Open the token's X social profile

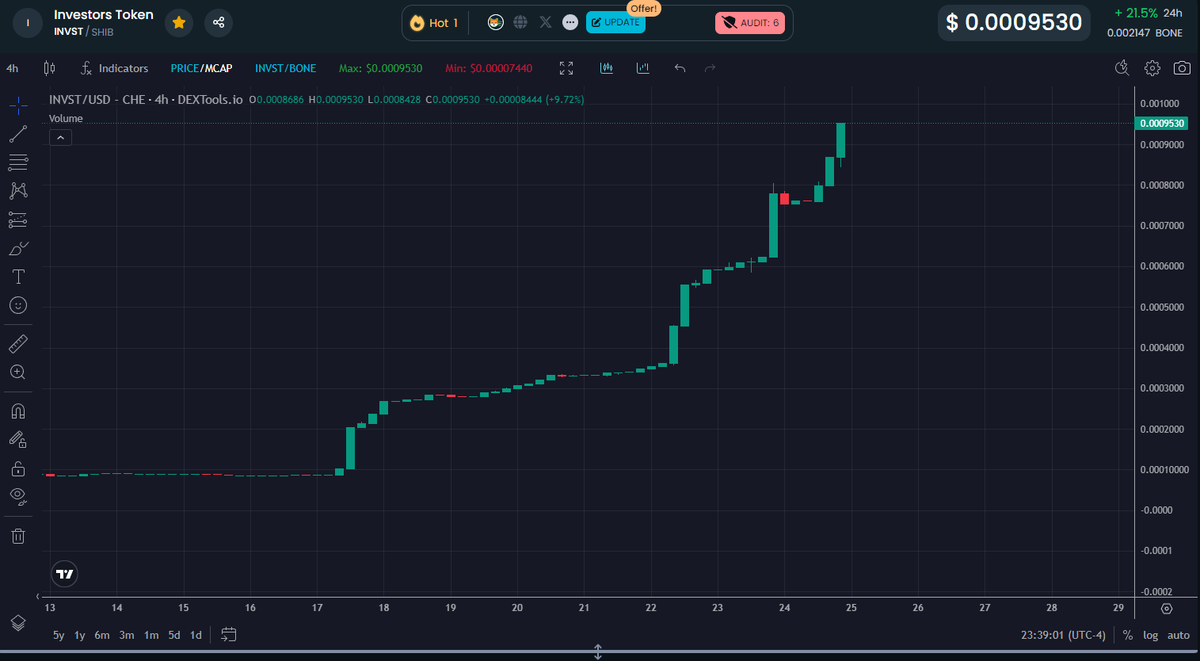pyautogui.click(x=545, y=22)
